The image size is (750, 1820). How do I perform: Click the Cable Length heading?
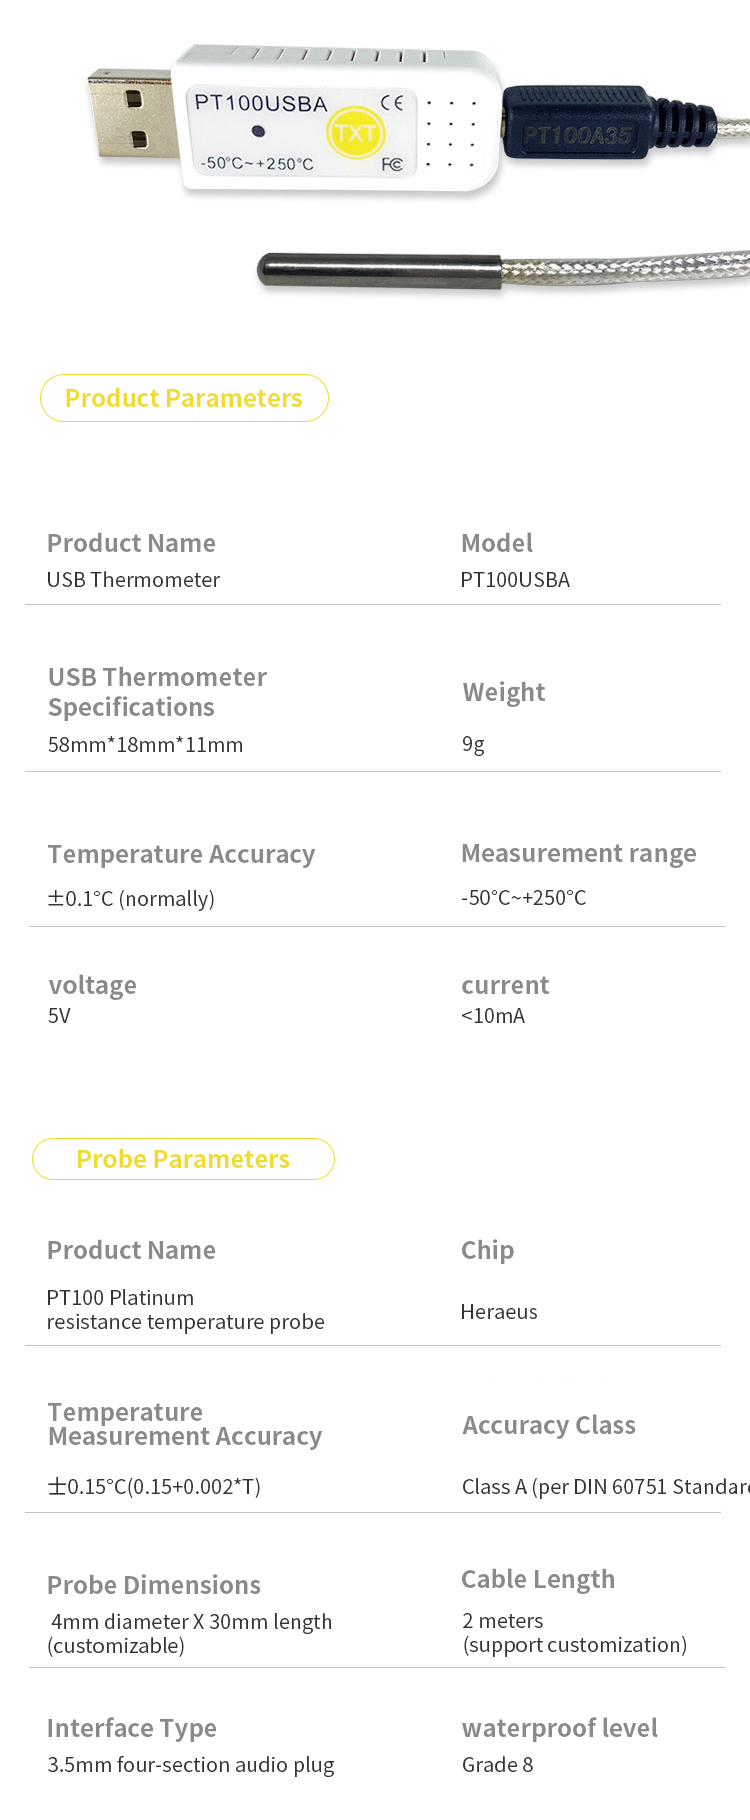[538, 1579]
